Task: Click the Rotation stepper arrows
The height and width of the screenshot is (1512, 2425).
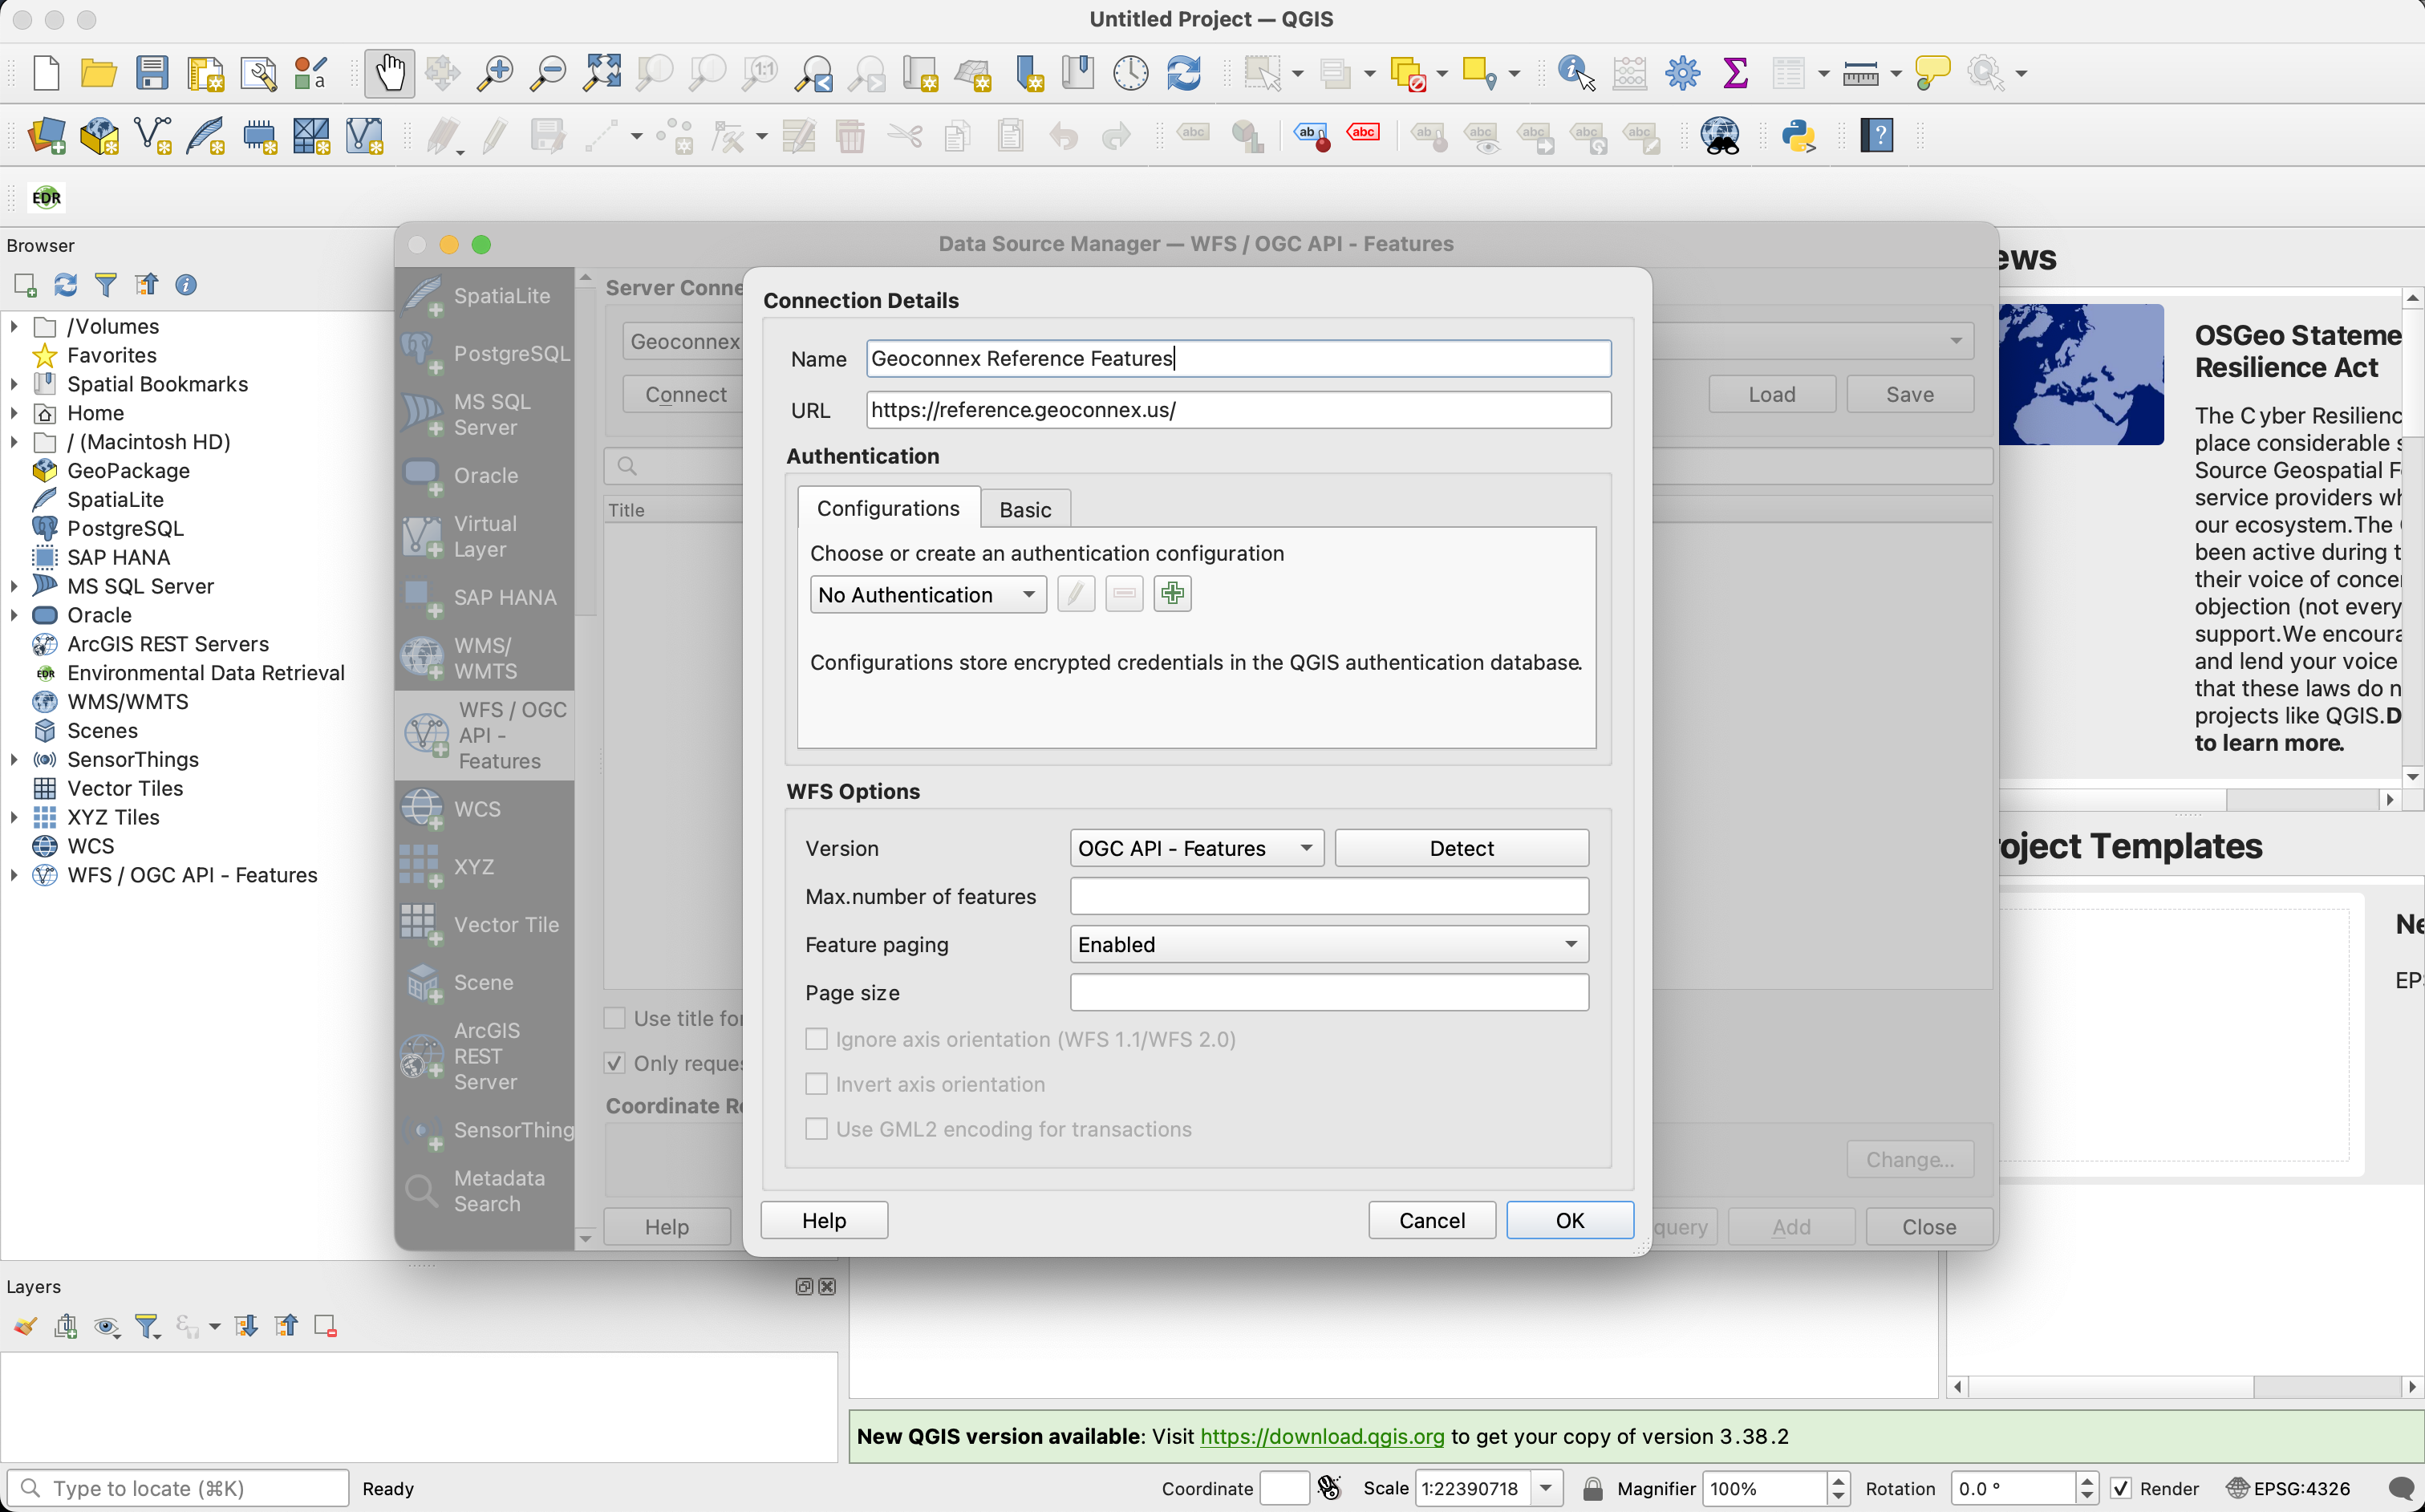Action: [2086, 1488]
